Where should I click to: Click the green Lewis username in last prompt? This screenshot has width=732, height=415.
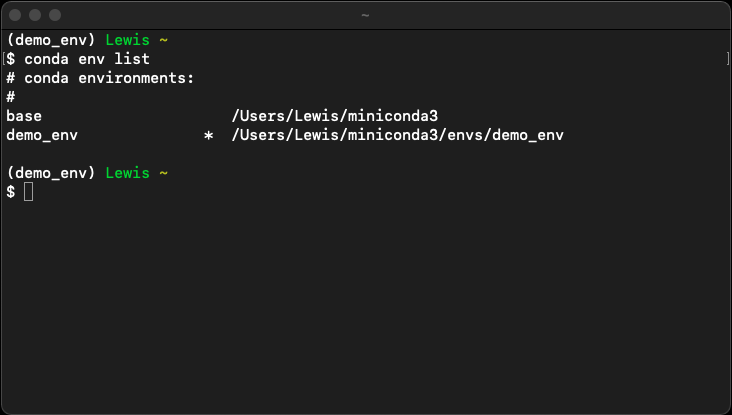127,173
